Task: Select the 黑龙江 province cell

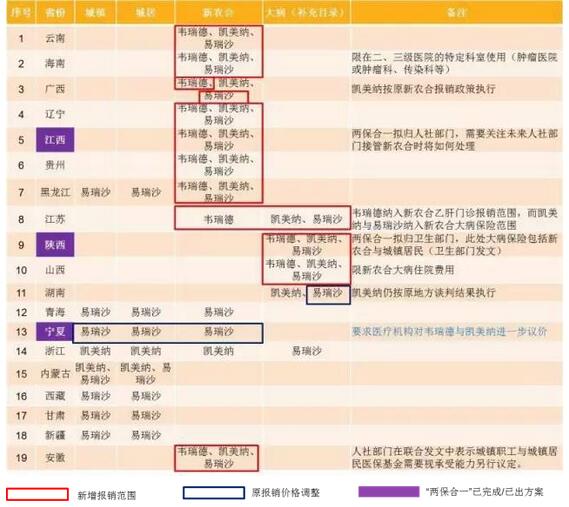Action: (55, 192)
